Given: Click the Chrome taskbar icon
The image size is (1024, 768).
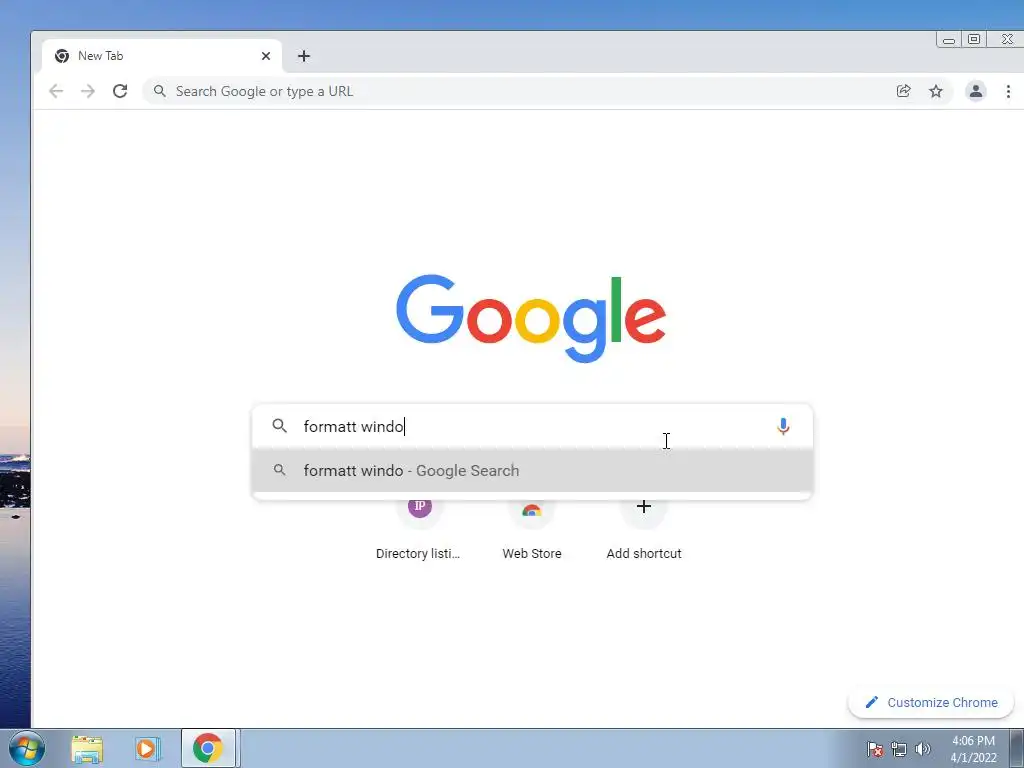Looking at the screenshot, I should coord(208,748).
